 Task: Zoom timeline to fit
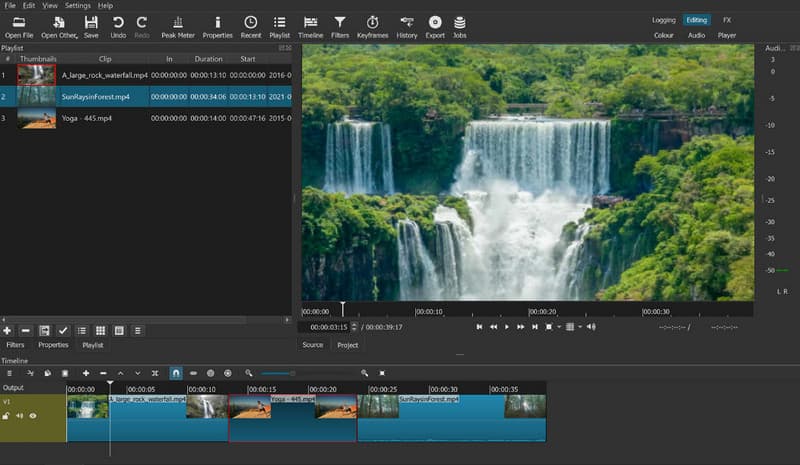pos(382,373)
